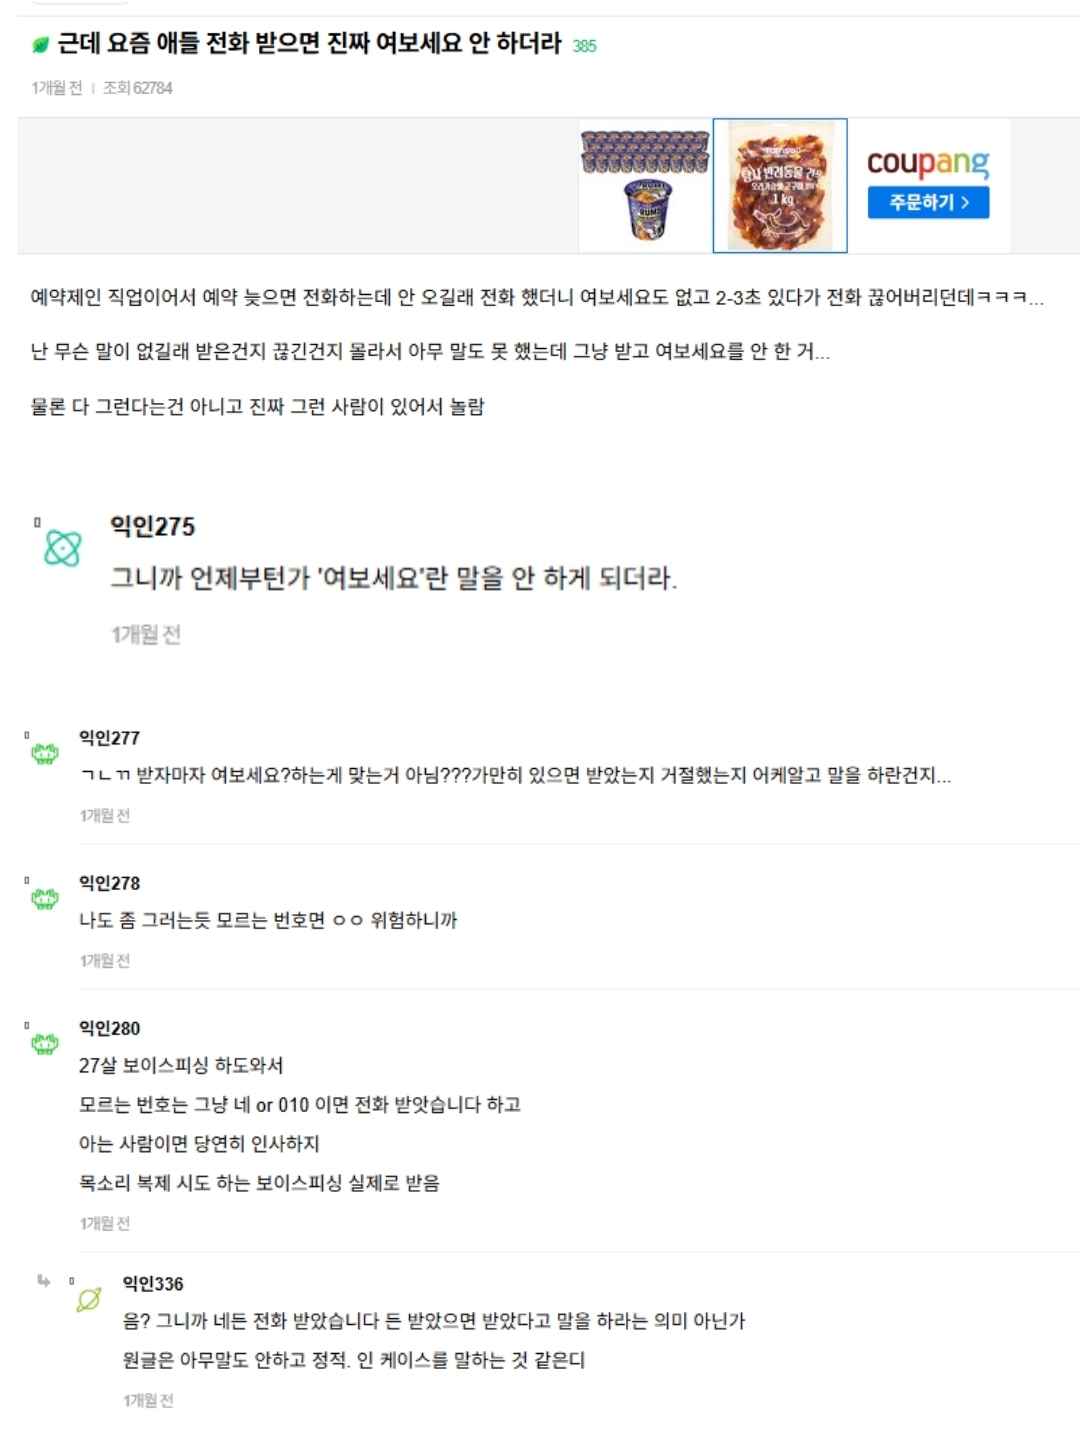Open the comment count 385 link
The height and width of the screenshot is (1451, 1080).
click(x=584, y=46)
